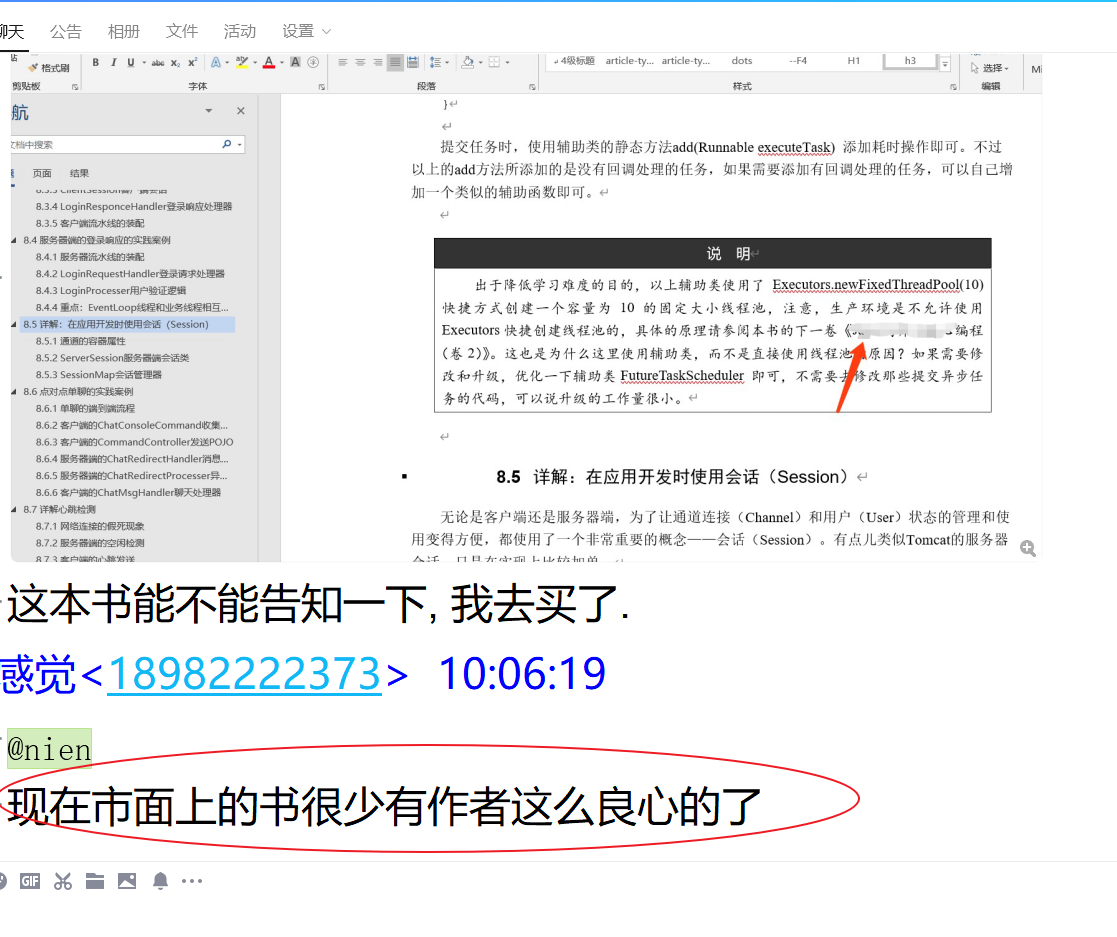Select heading 8.5 详解 Session in outline
The width and height of the screenshot is (1117, 937).
[x=128, y=324]
